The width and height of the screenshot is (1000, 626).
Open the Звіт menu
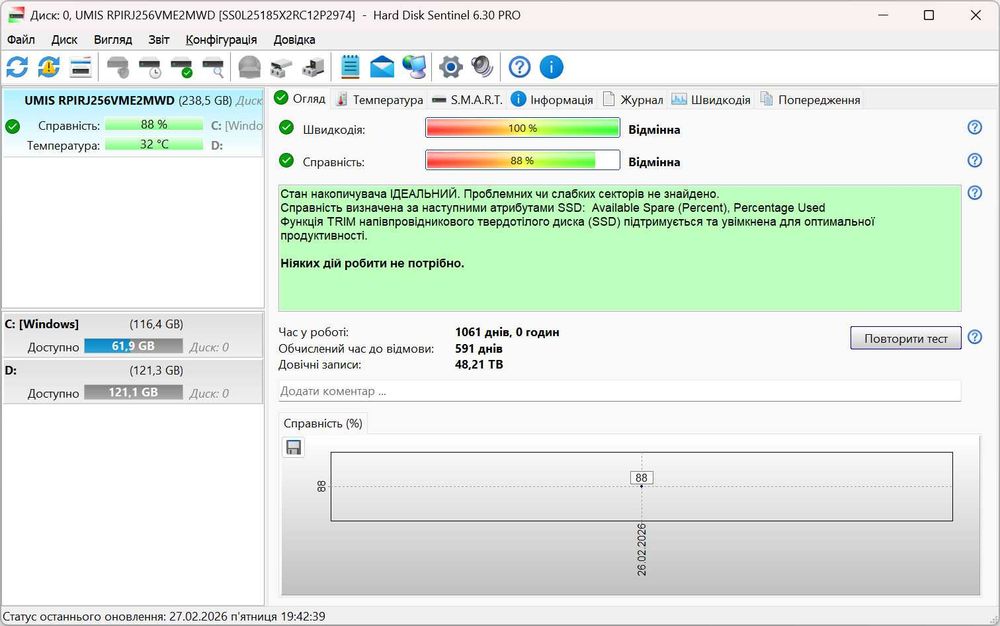point(159,40)
